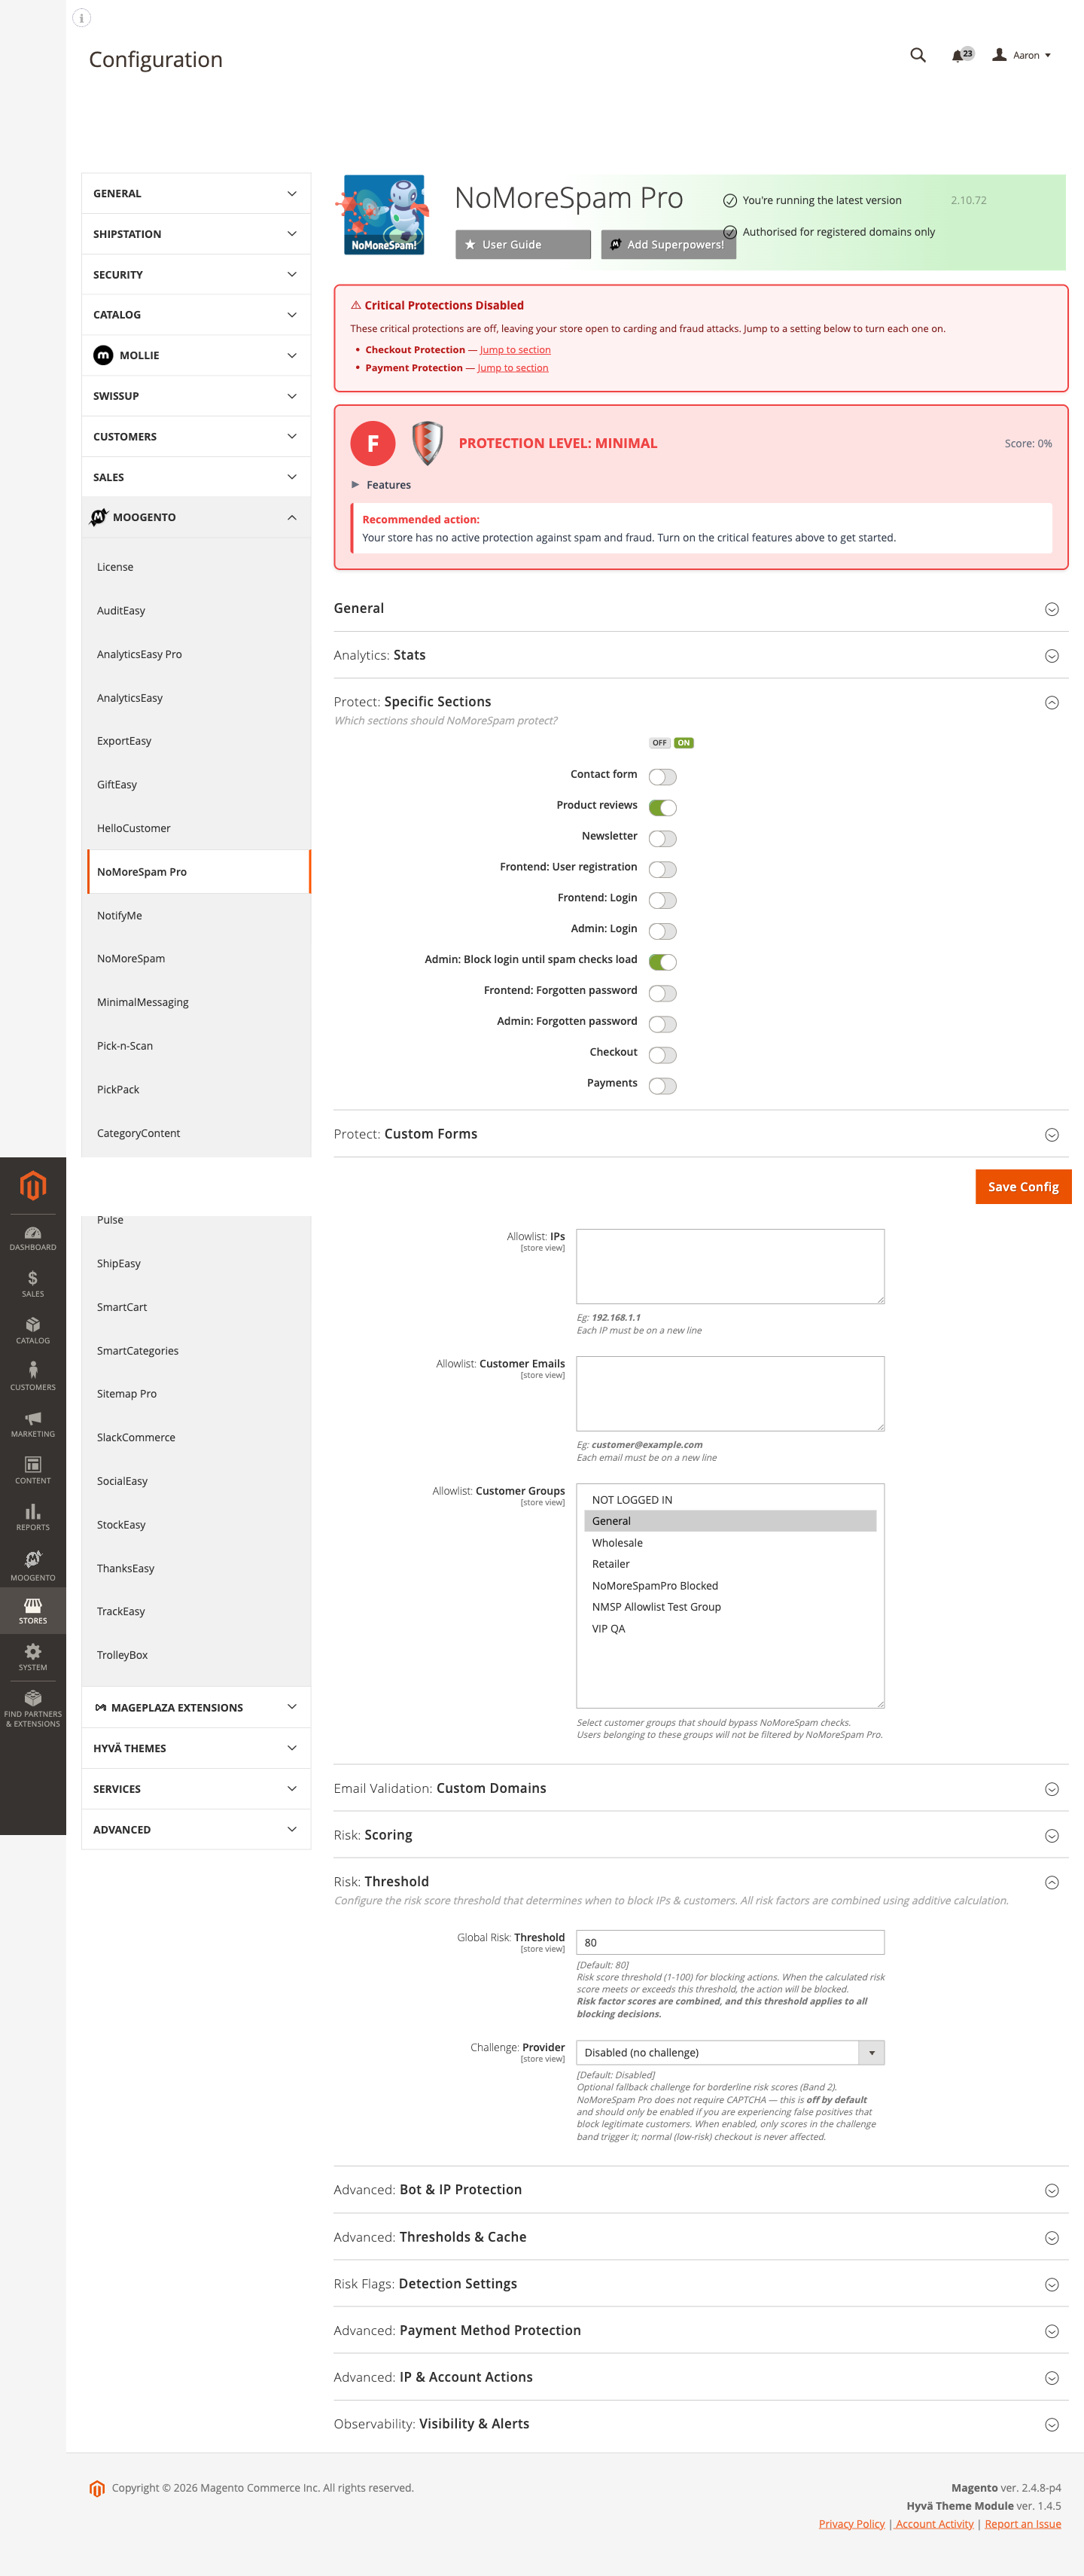This screenshot has width=1084, height=2576.
Task: Open Stores in admin sidebar
Action: pyautogui.click(x=33, y=1611)
